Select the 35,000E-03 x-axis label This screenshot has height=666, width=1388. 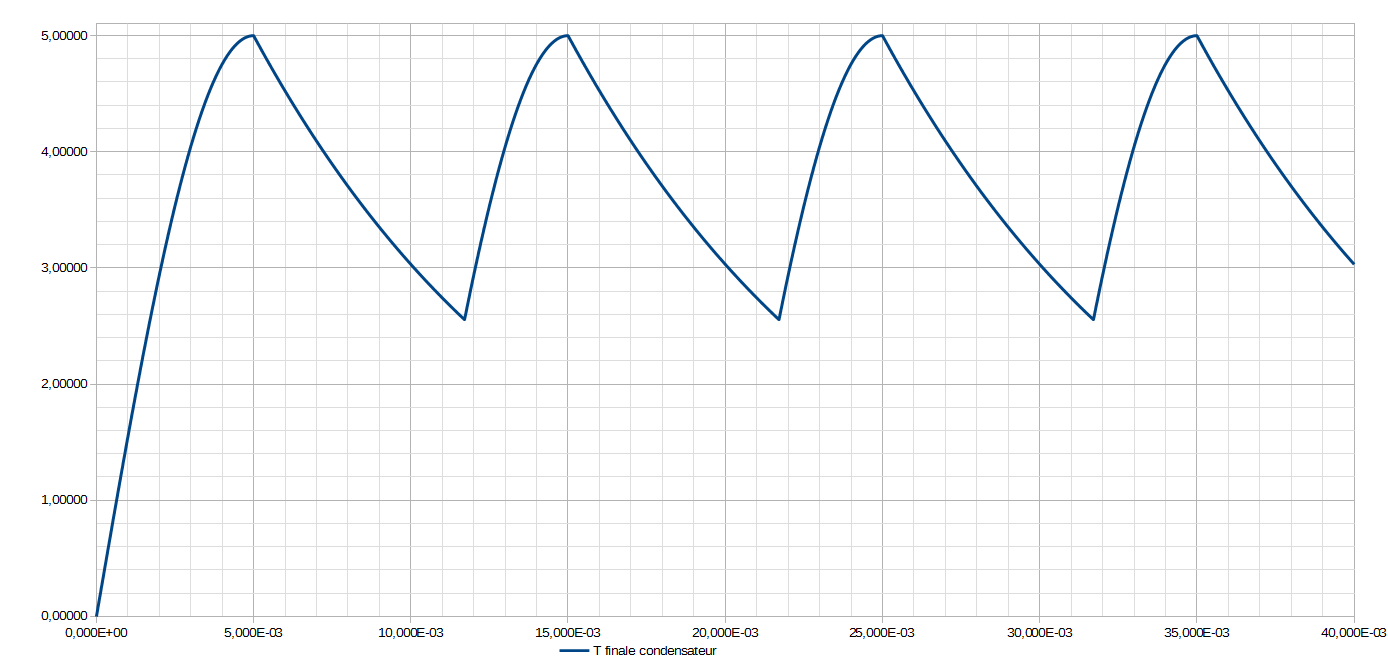(1196, 633)
